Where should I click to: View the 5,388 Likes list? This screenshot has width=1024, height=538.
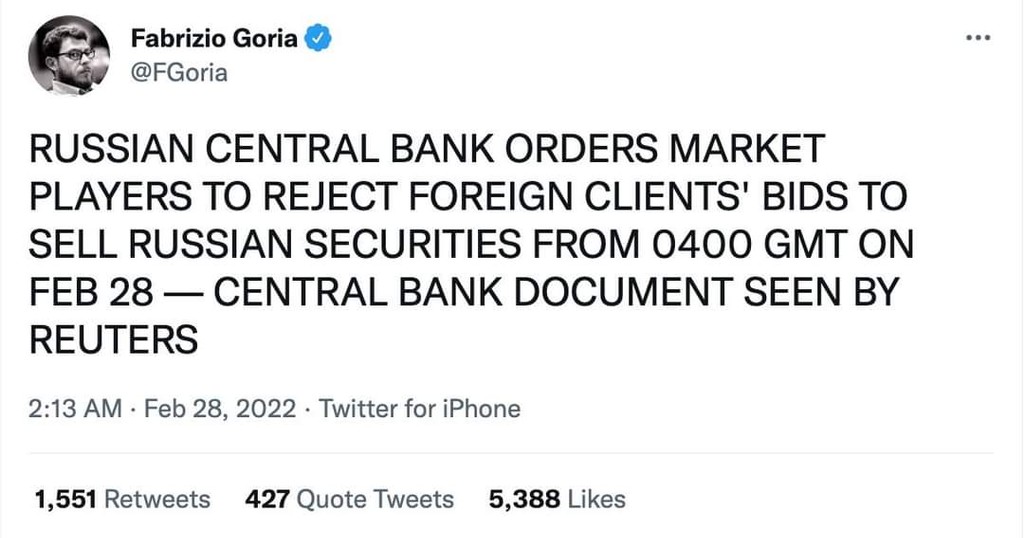[x=557, y=499]
